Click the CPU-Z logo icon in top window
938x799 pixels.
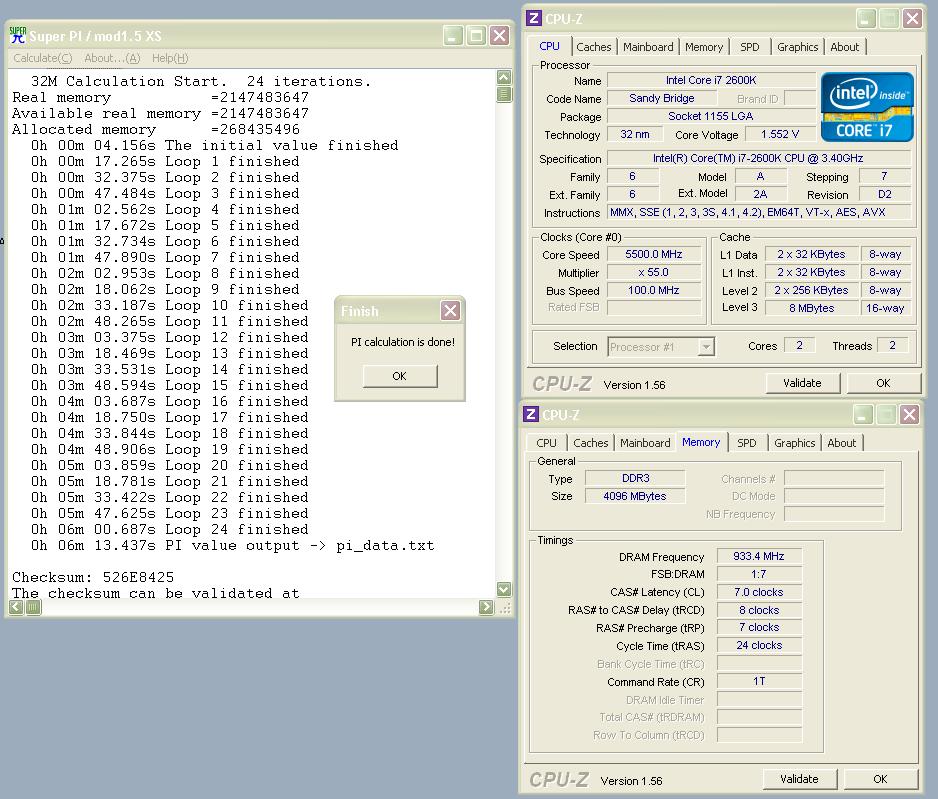pos(534,18)
